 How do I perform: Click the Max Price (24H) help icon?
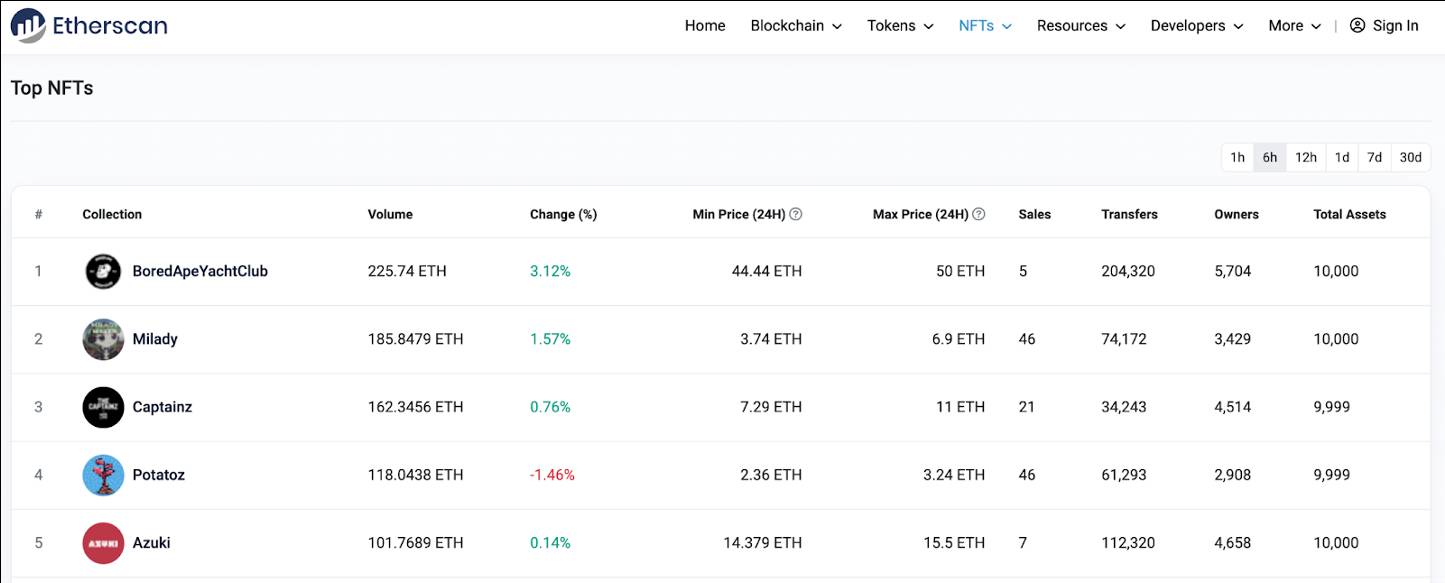[x=979, y=214]
